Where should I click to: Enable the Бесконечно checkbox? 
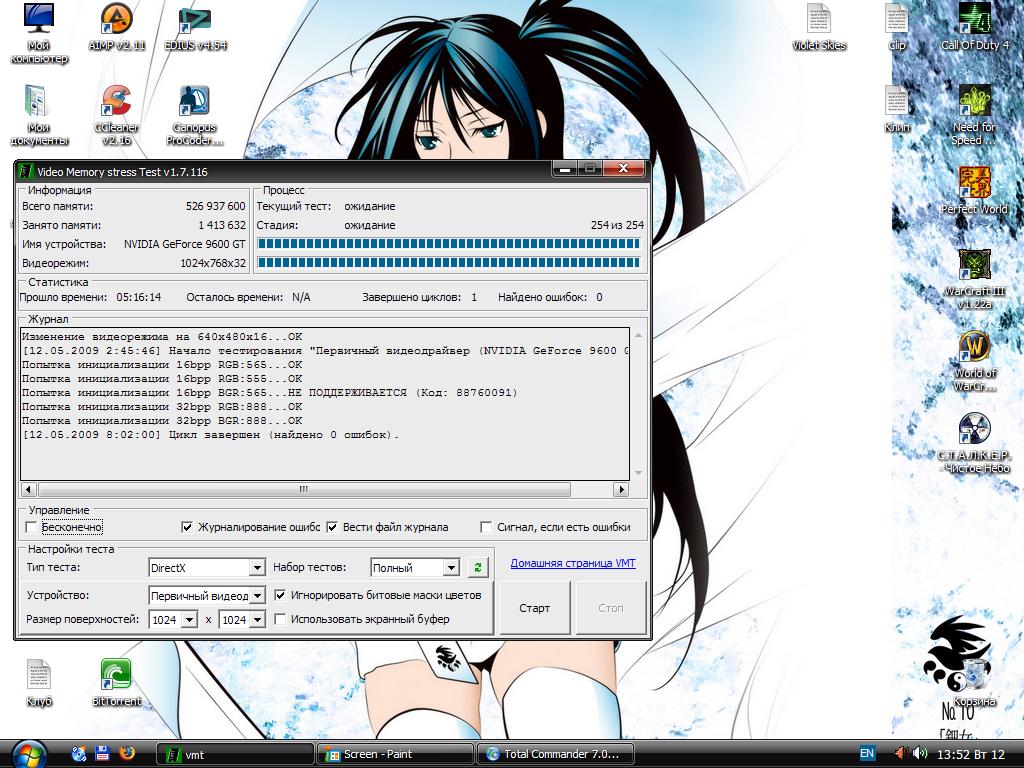click(32, 527)
